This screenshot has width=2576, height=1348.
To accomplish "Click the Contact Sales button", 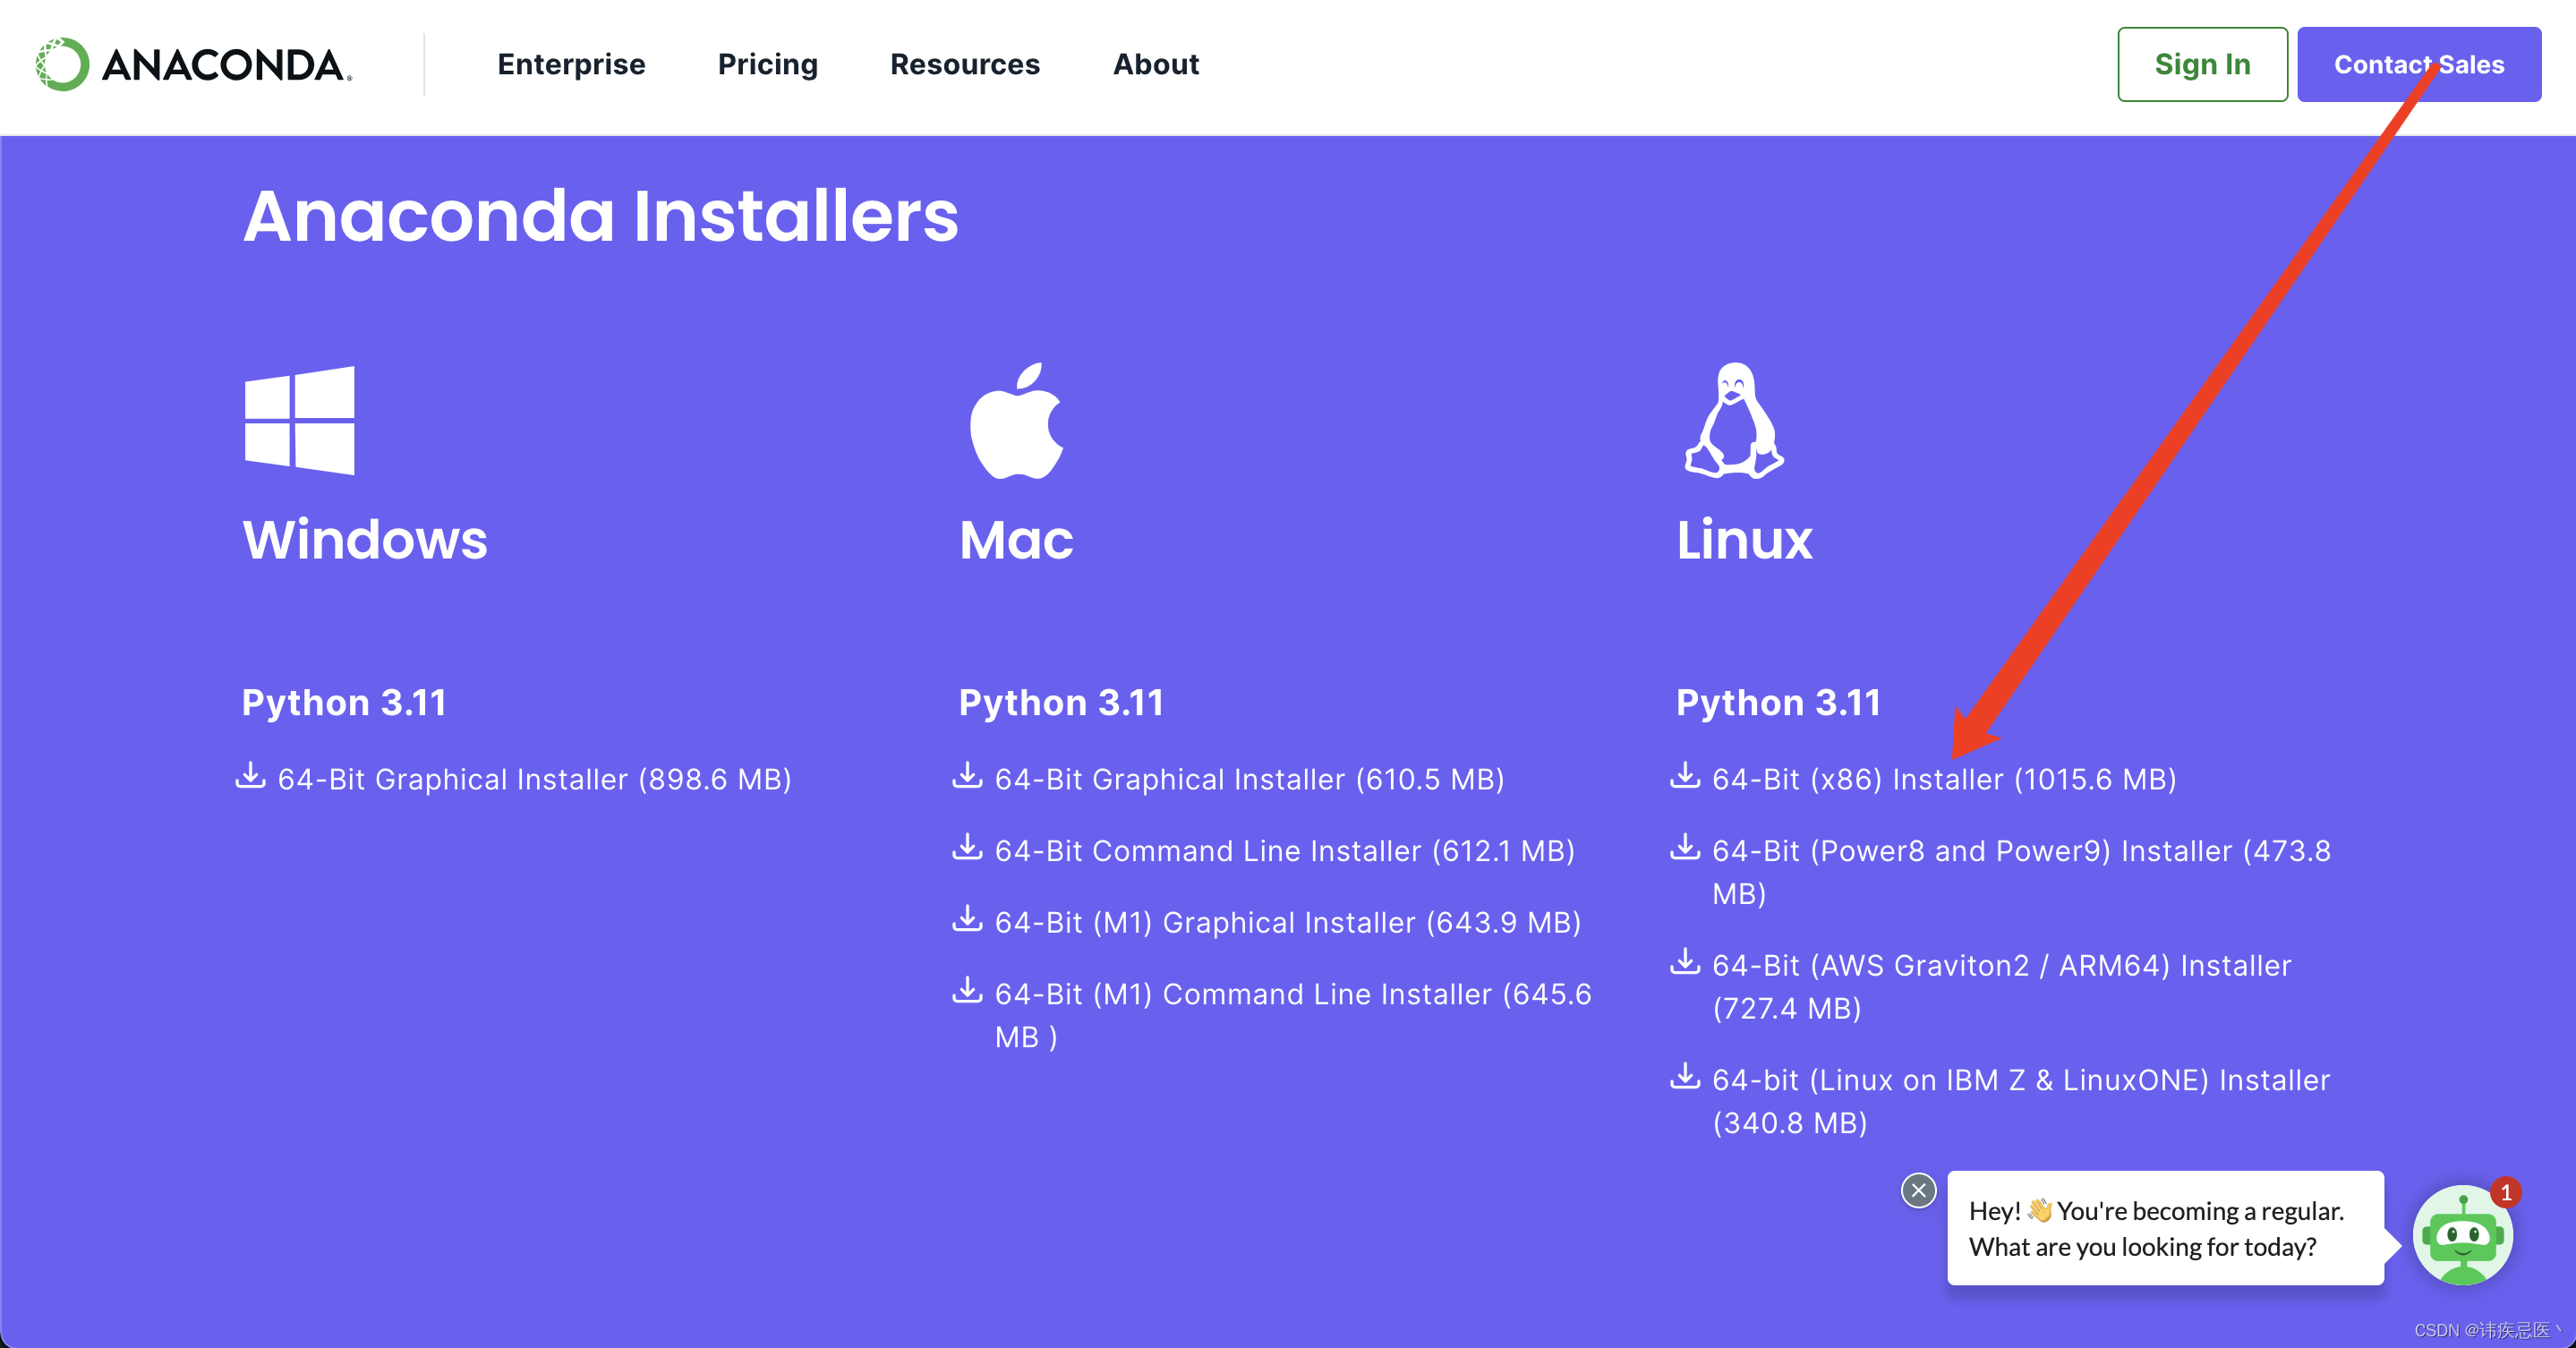I will [x=2419, y=64].
